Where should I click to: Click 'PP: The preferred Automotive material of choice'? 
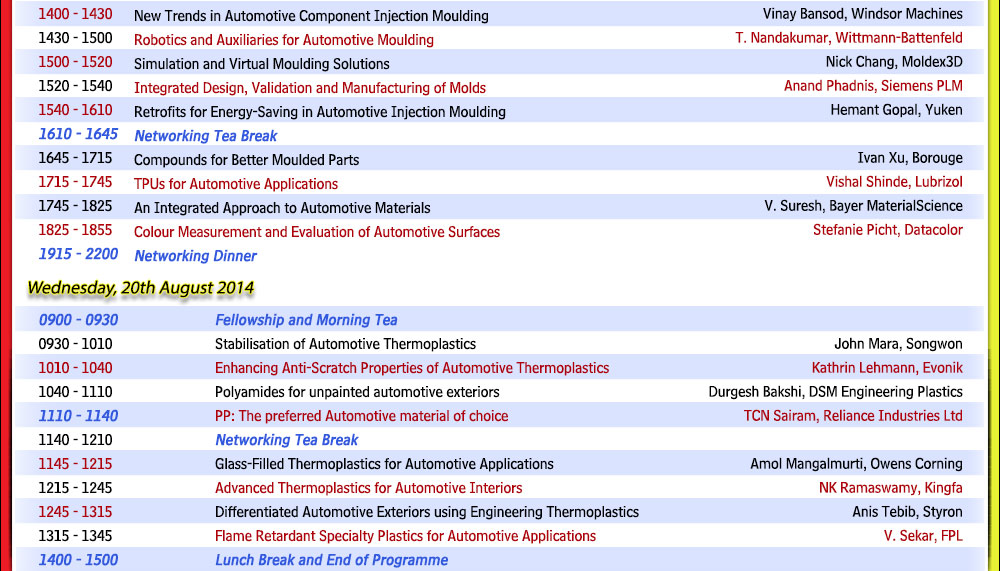coord(362,416)
